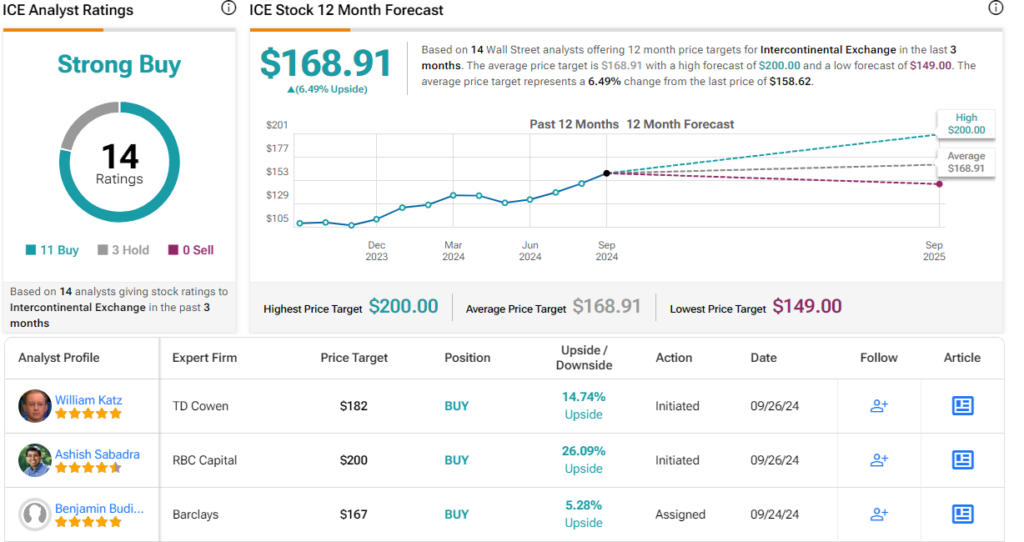
Task: Click the High $200.00 forecast label
Action: 966,123
